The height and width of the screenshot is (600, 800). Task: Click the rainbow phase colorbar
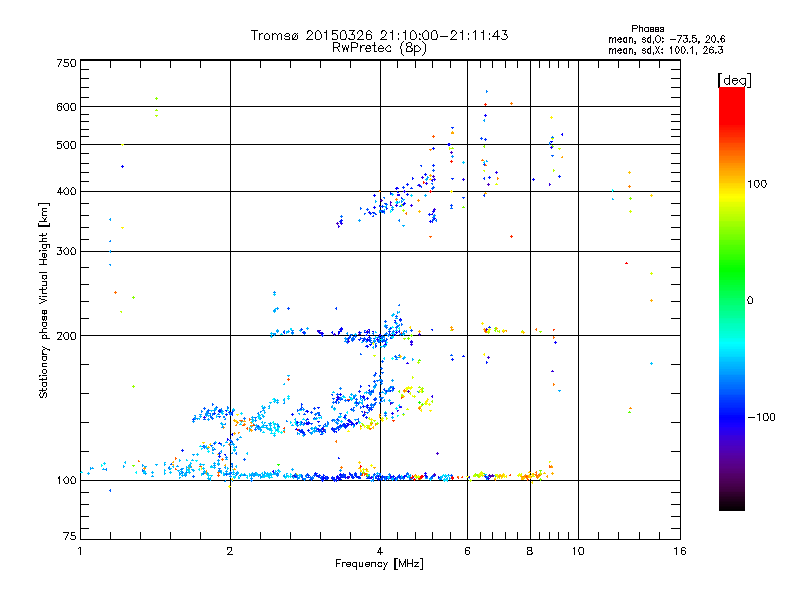coord(732,298)
